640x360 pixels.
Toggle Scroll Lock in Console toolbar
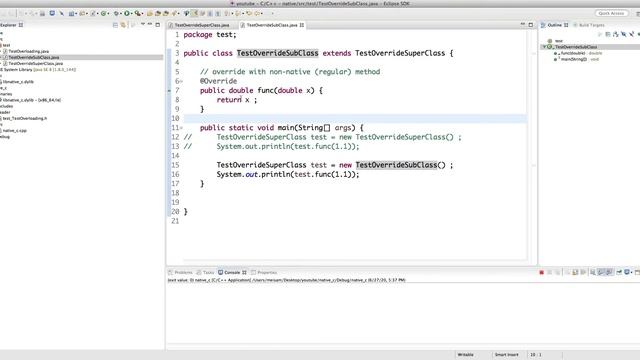[575, 272]
